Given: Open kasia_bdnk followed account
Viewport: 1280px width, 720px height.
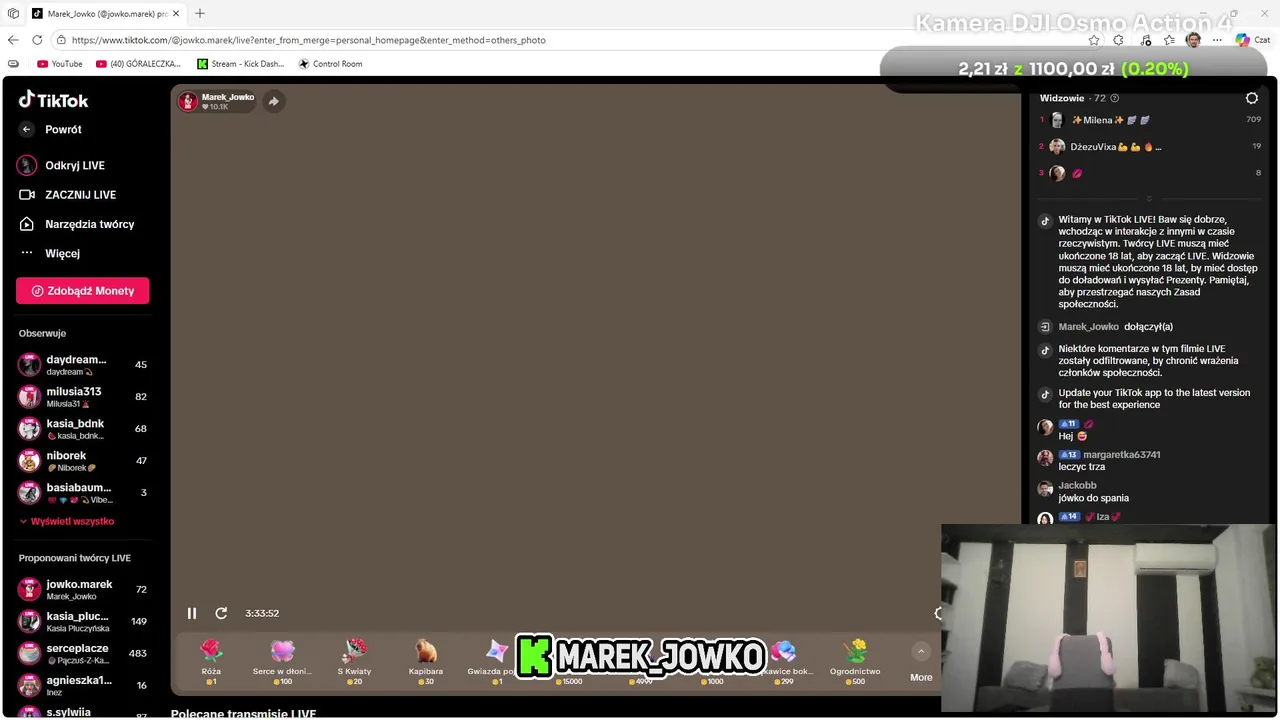Looking at the screenshot, I should click(82, 429).
